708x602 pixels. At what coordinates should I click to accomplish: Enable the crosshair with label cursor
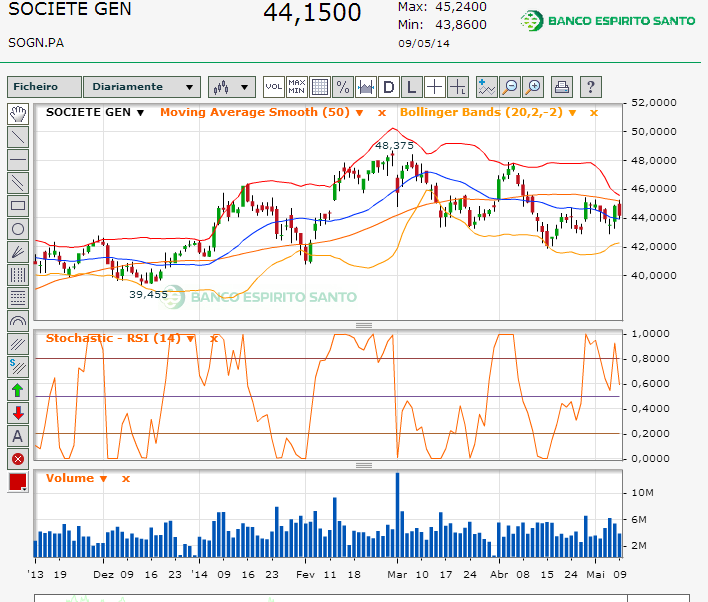click(458, 87)
